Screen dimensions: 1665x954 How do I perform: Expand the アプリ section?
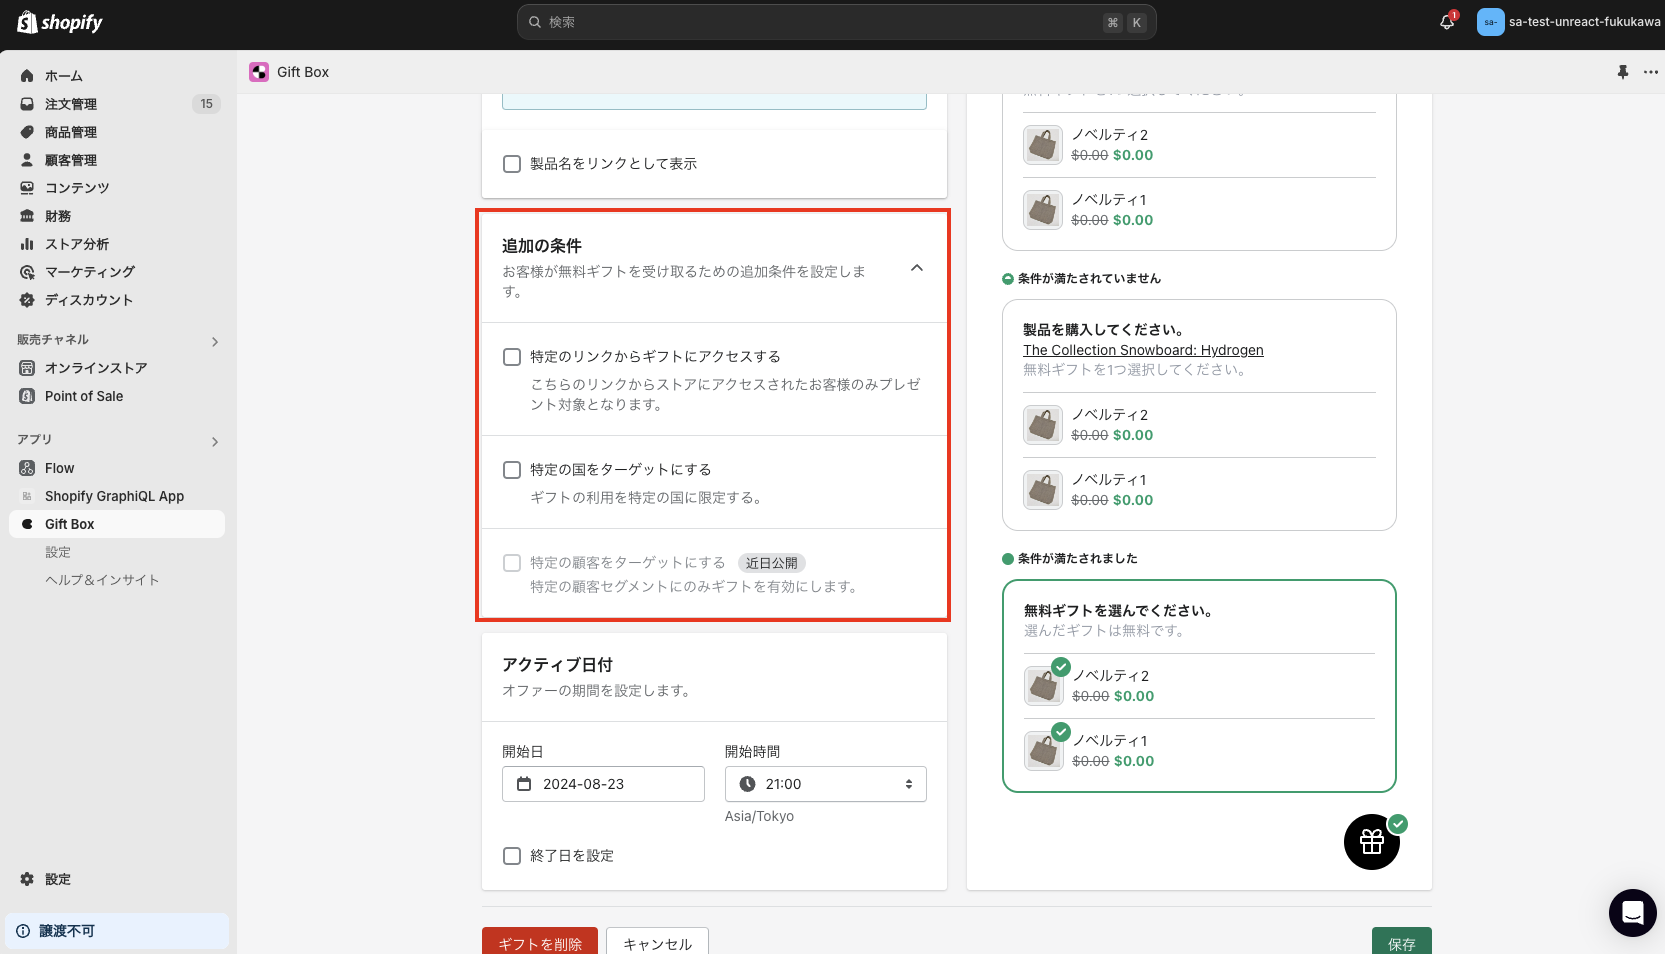click(x=214, y=441)
